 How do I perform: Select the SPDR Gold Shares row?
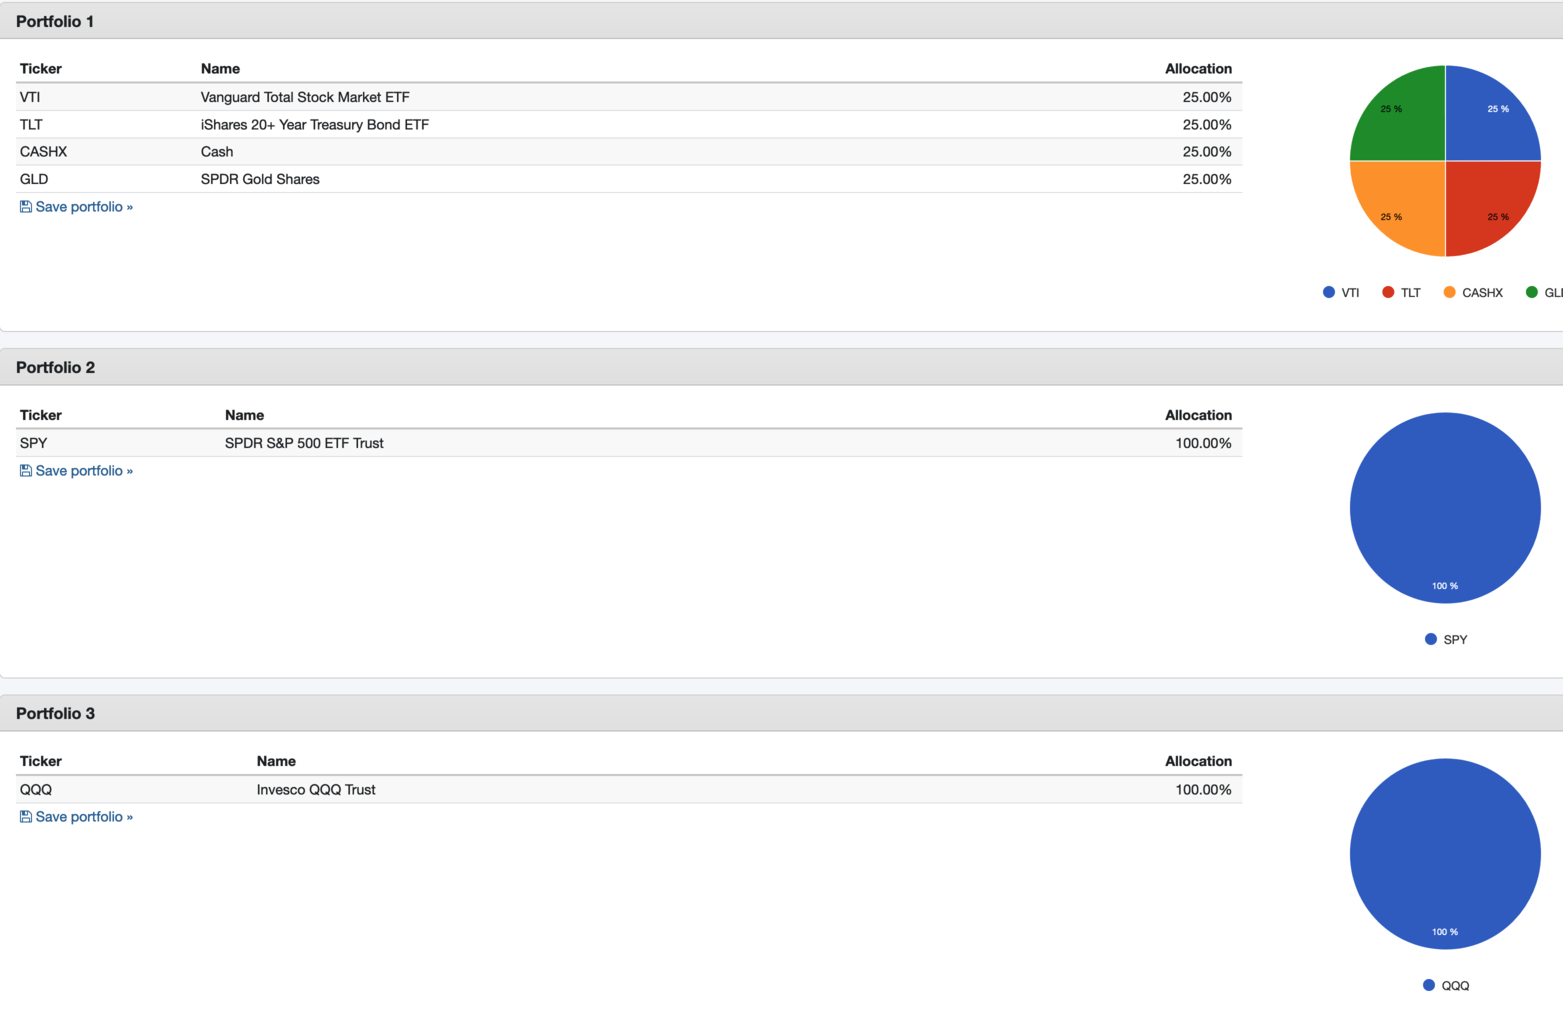tap(629, 179)
